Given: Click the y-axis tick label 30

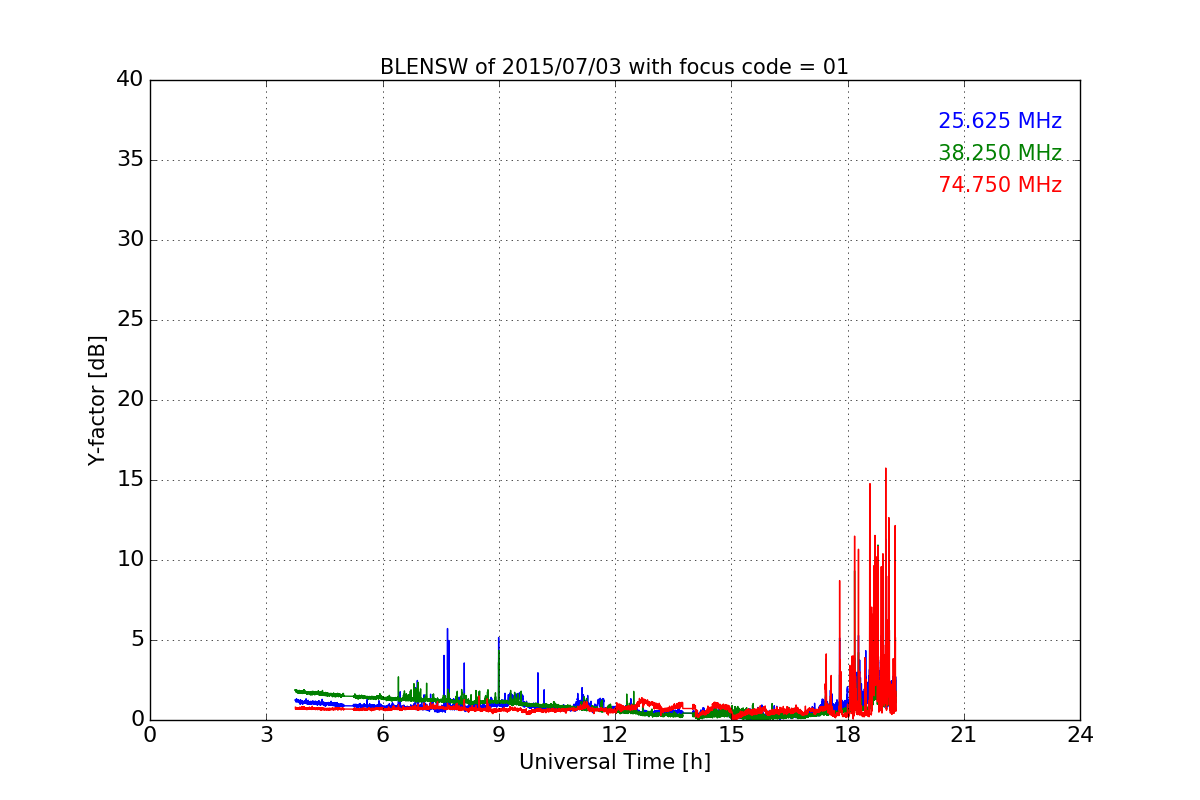Looking at the screenshot, I should [130, 240].
